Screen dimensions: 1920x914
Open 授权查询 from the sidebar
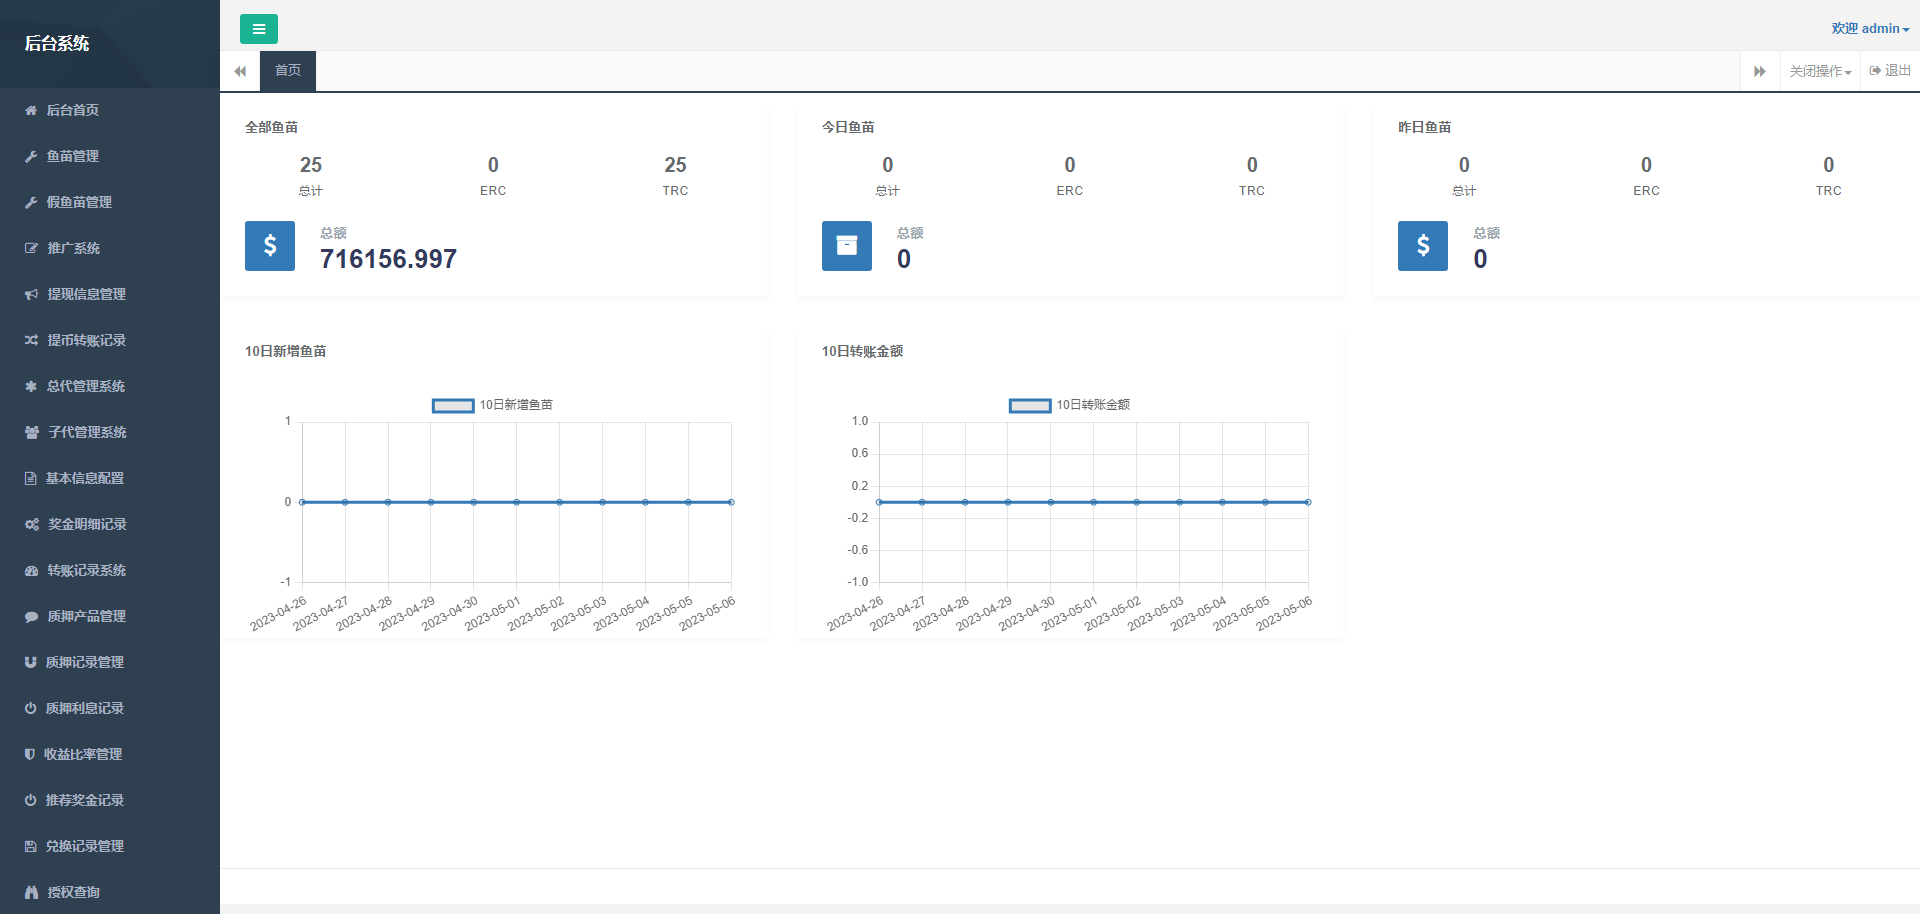[73, 892]
